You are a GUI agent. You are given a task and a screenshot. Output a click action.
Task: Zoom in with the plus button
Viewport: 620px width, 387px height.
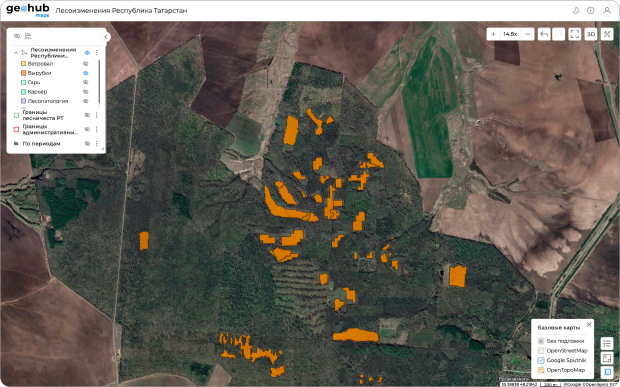pos(493,34)
